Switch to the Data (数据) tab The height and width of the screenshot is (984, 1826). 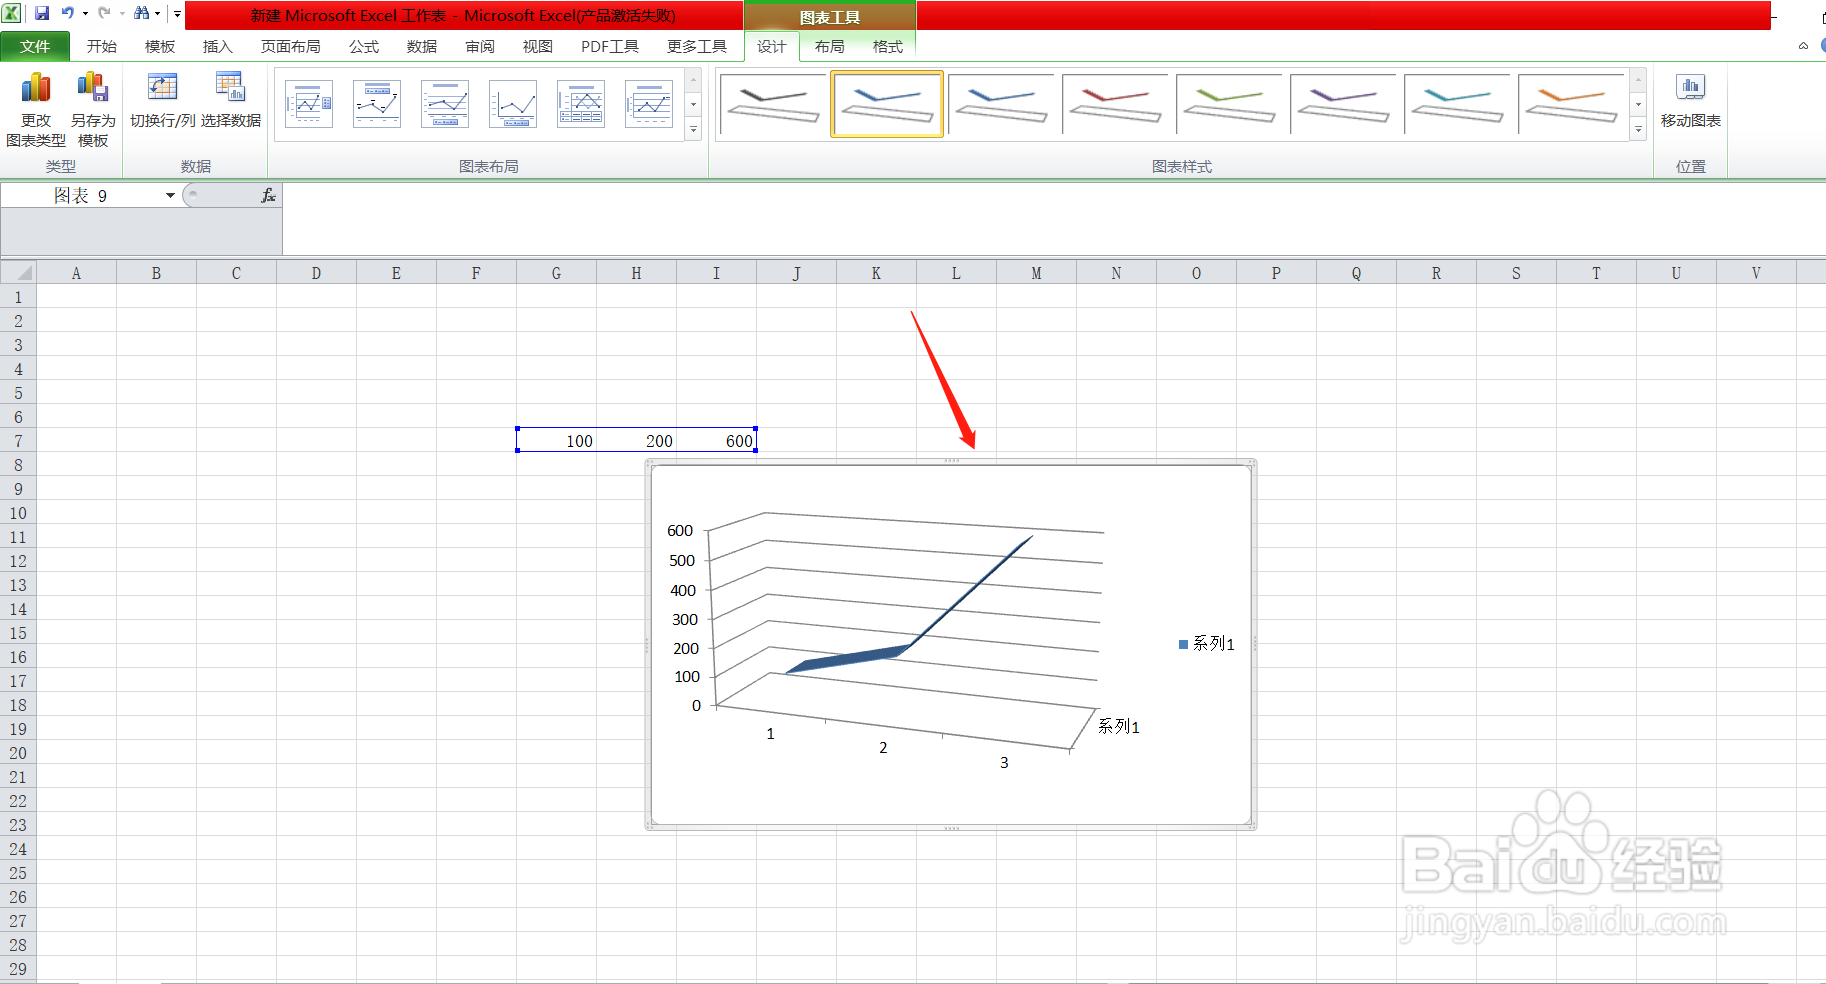click(422, 46)
